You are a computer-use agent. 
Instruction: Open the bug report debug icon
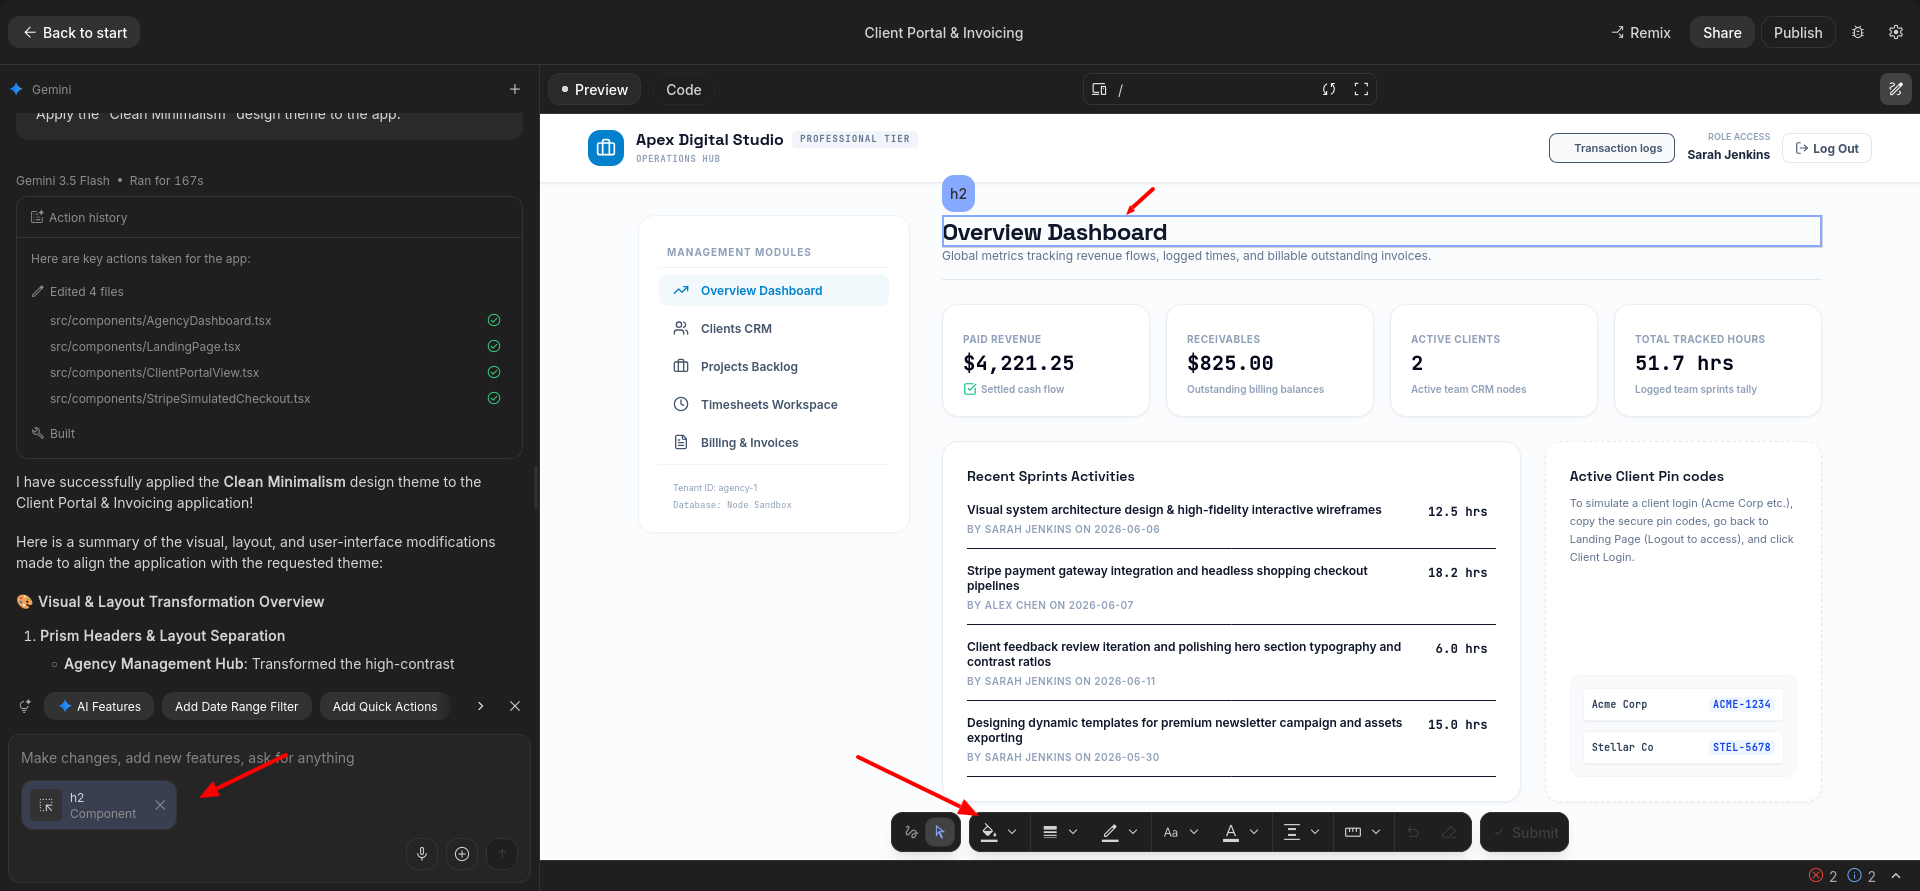click(1858, 32)
